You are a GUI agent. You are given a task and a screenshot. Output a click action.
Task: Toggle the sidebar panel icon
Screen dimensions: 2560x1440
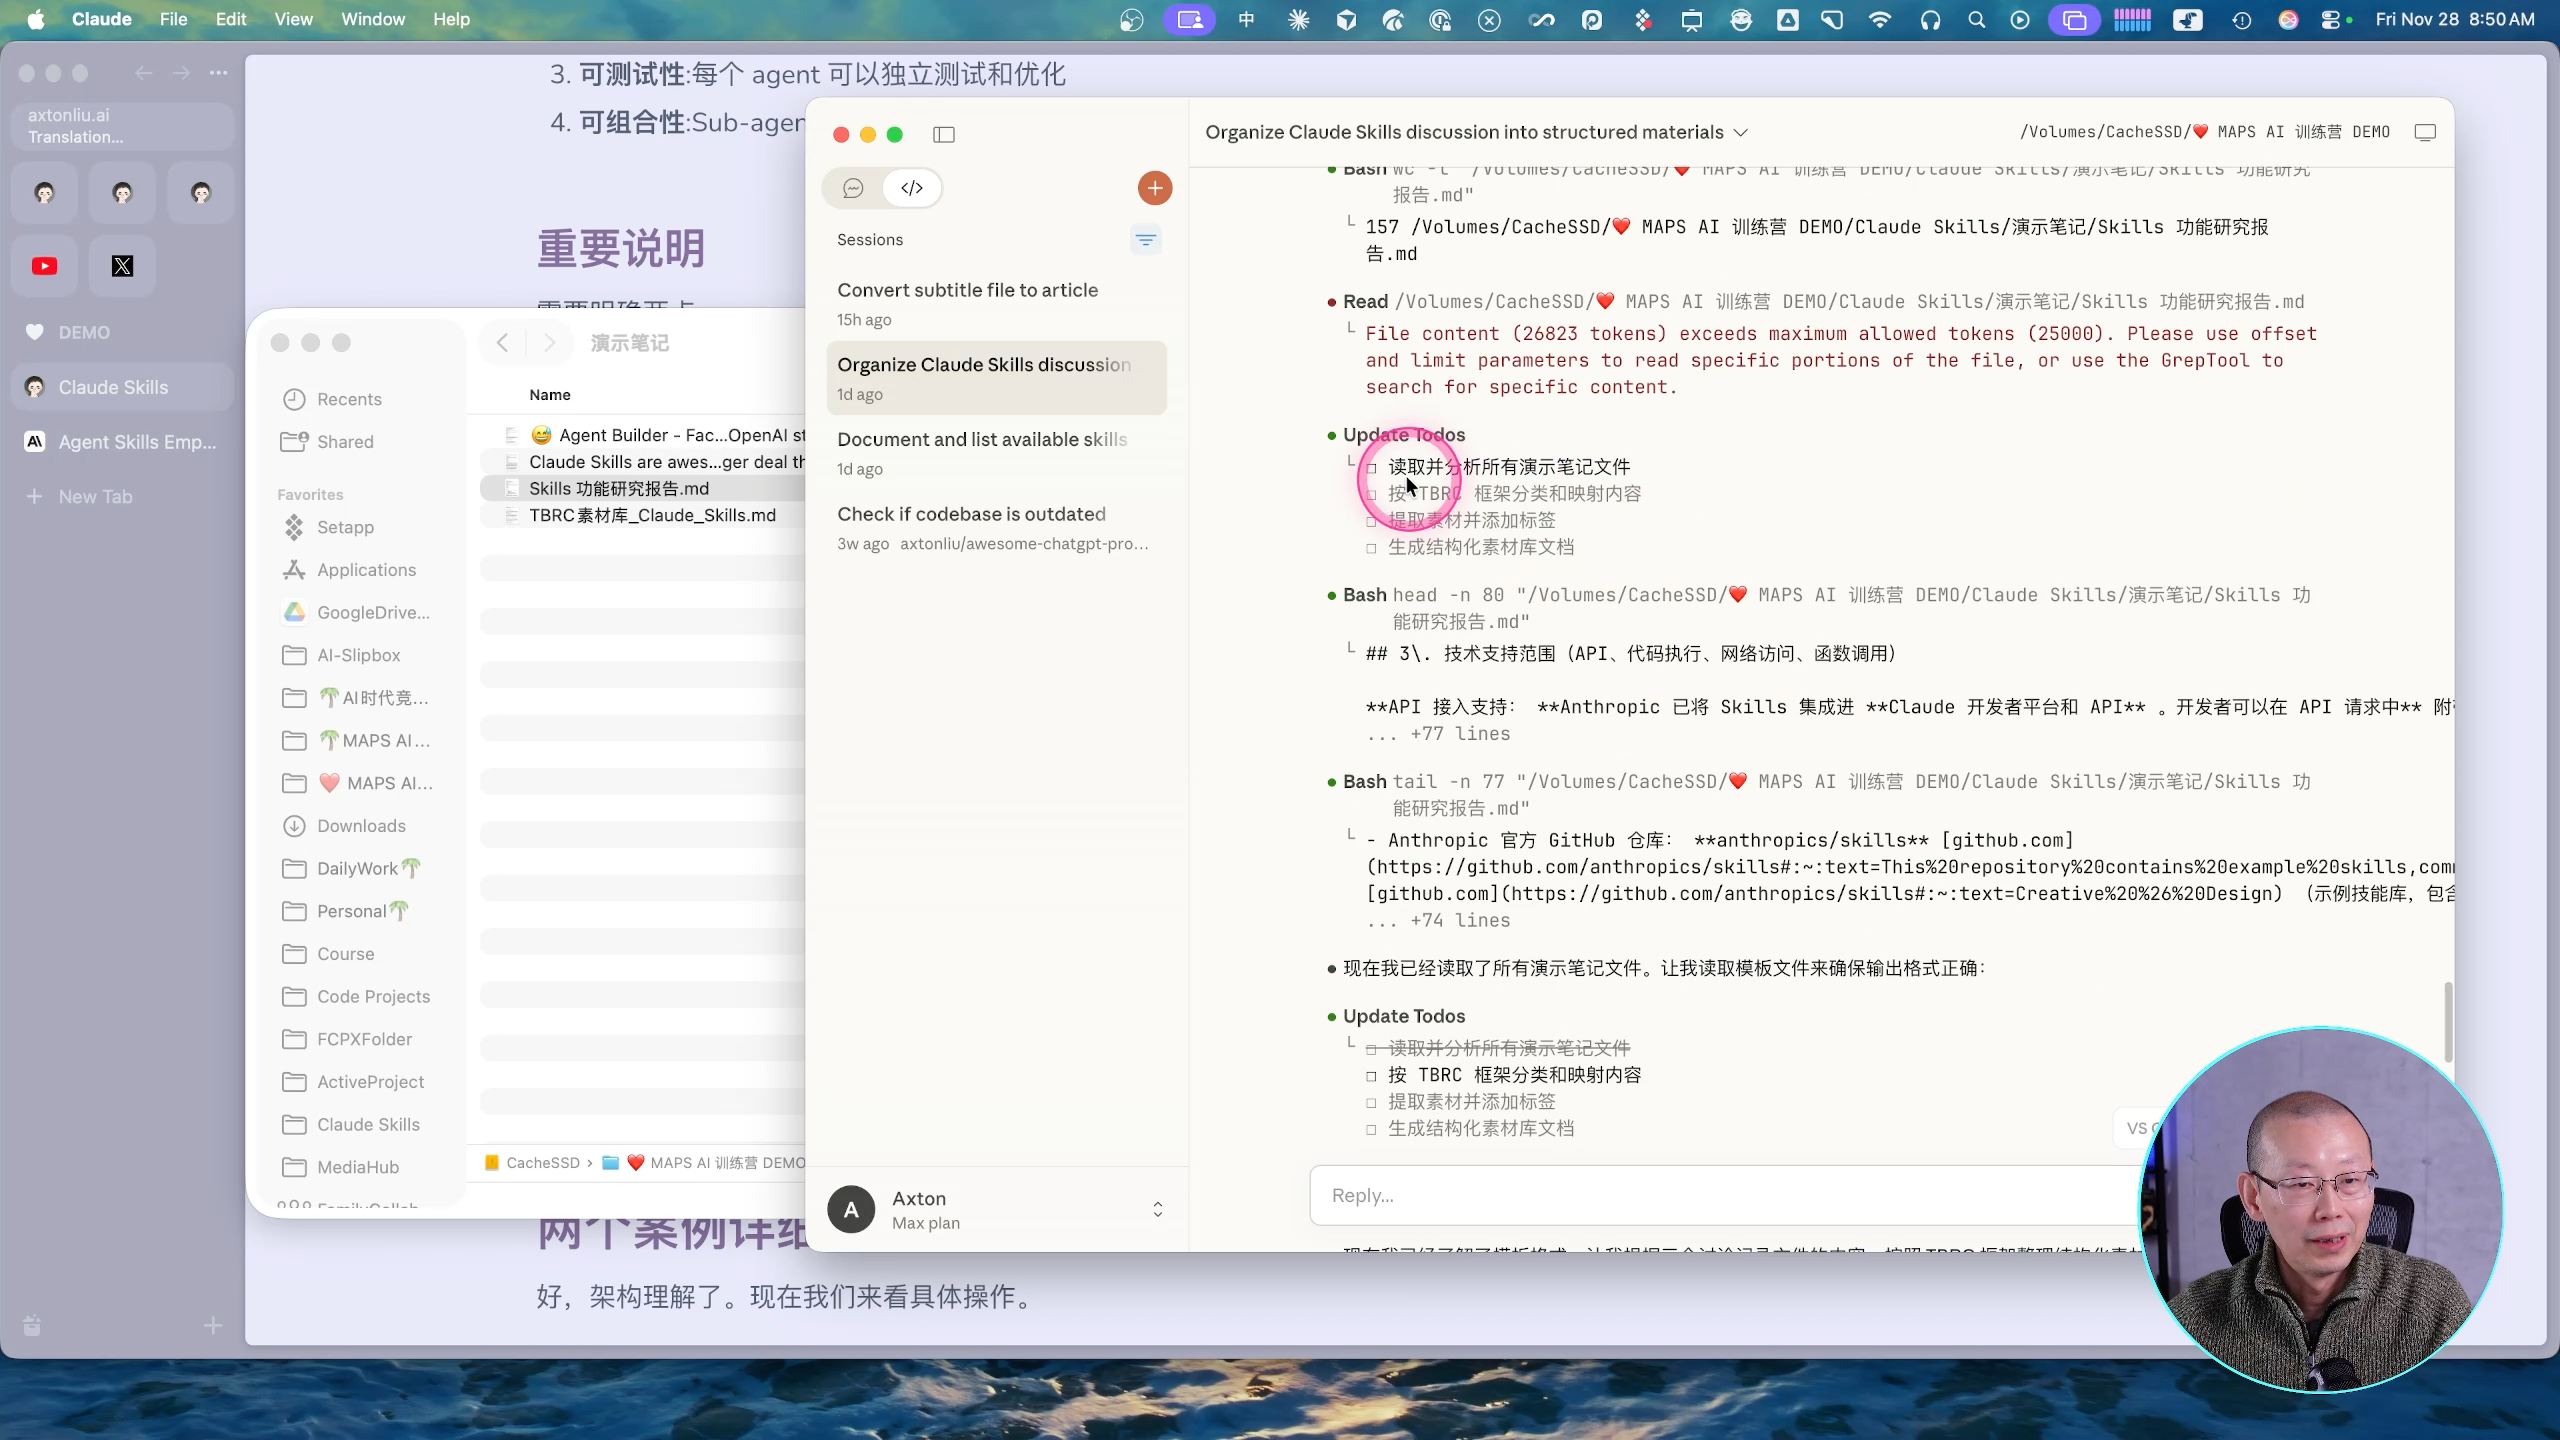943,135
